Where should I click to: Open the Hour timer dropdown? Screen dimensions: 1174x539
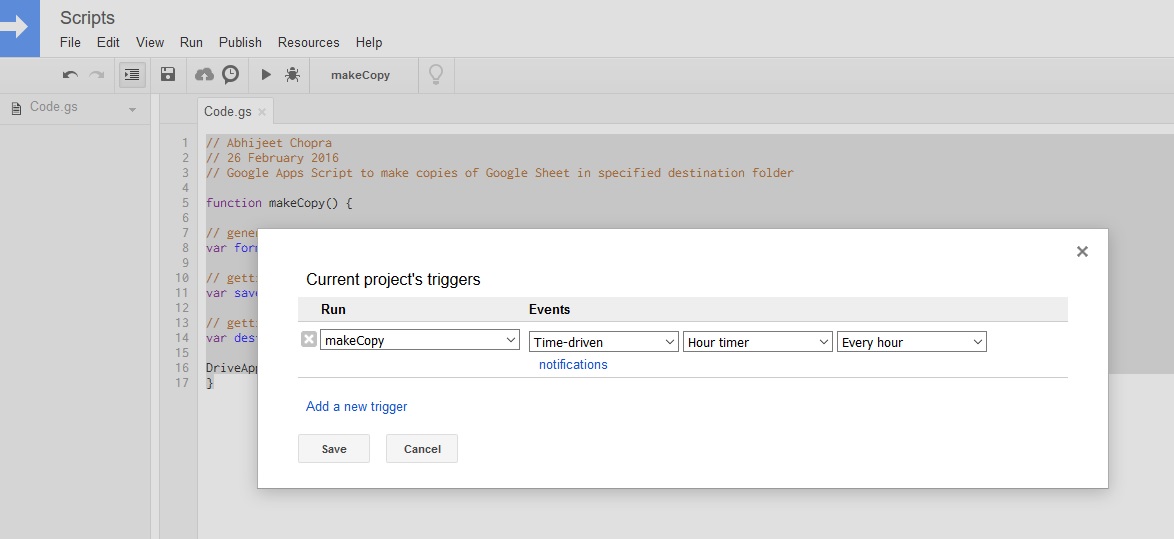click(758, 342)
